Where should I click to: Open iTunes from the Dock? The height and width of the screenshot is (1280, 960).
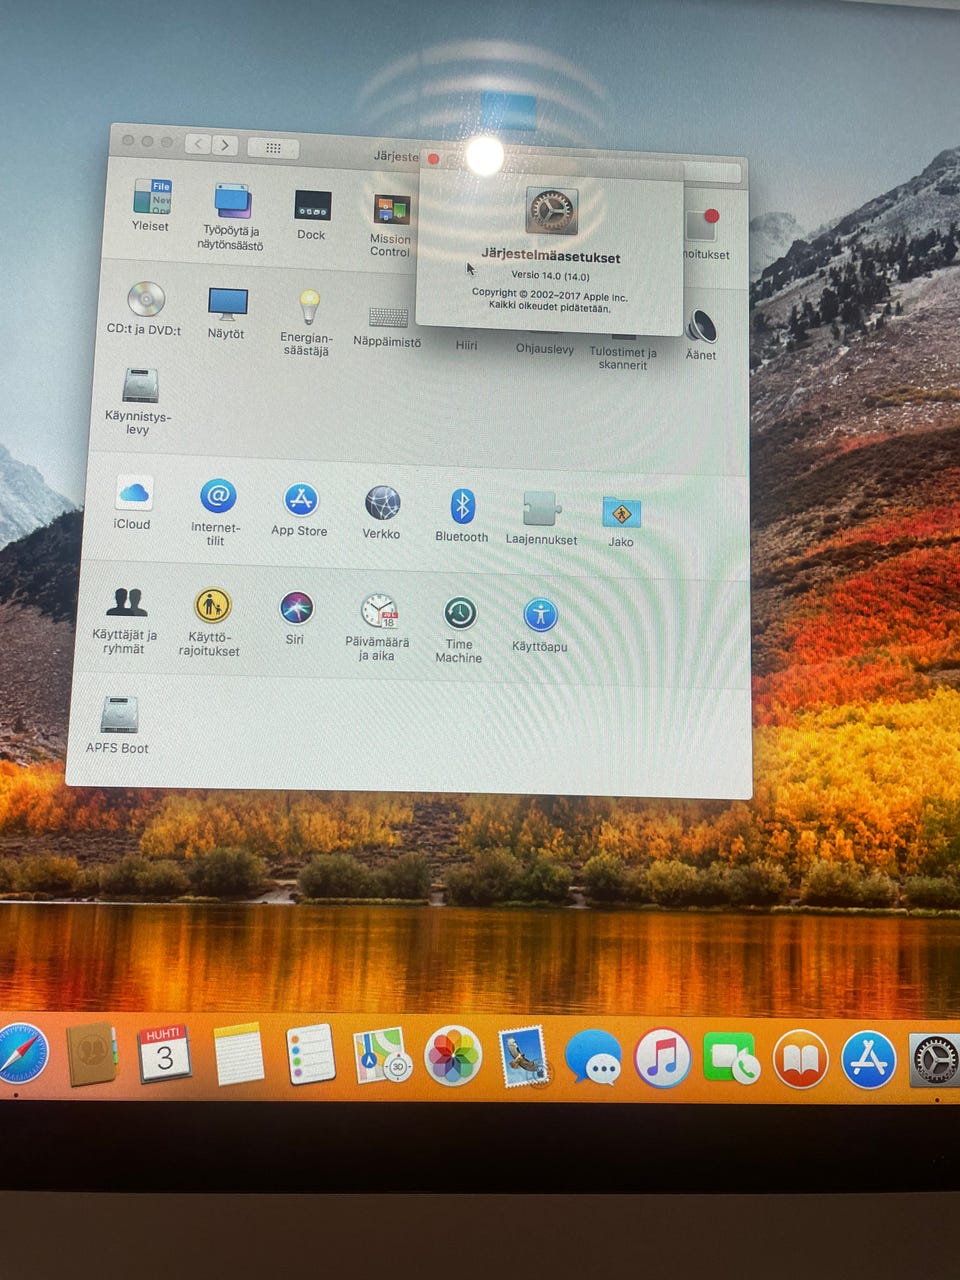(662, 1058)
